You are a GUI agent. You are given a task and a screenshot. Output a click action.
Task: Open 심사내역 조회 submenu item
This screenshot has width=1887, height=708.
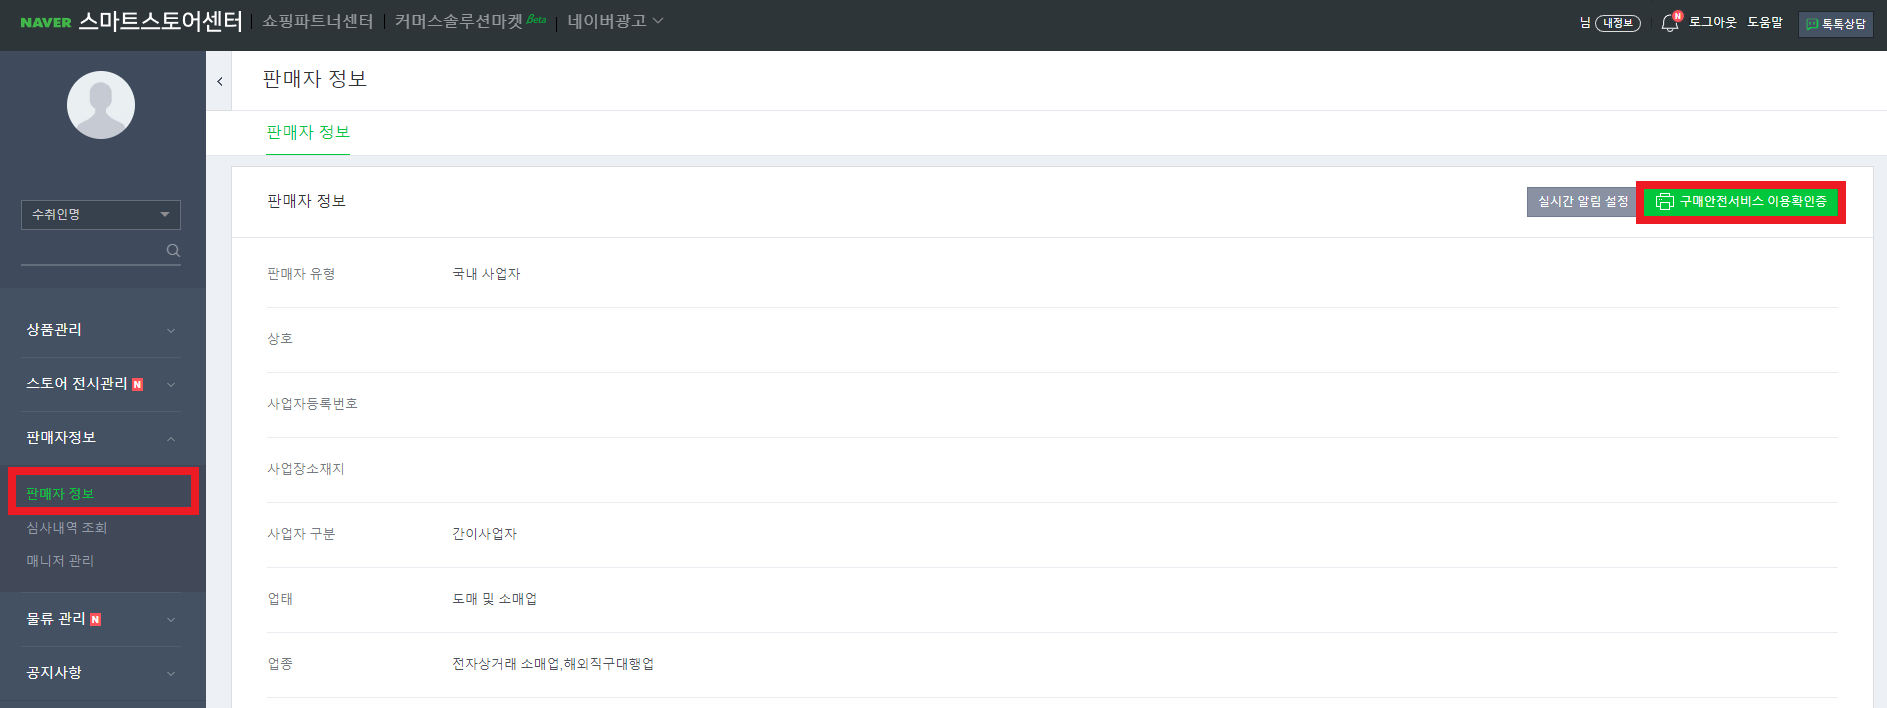[66, 528]
